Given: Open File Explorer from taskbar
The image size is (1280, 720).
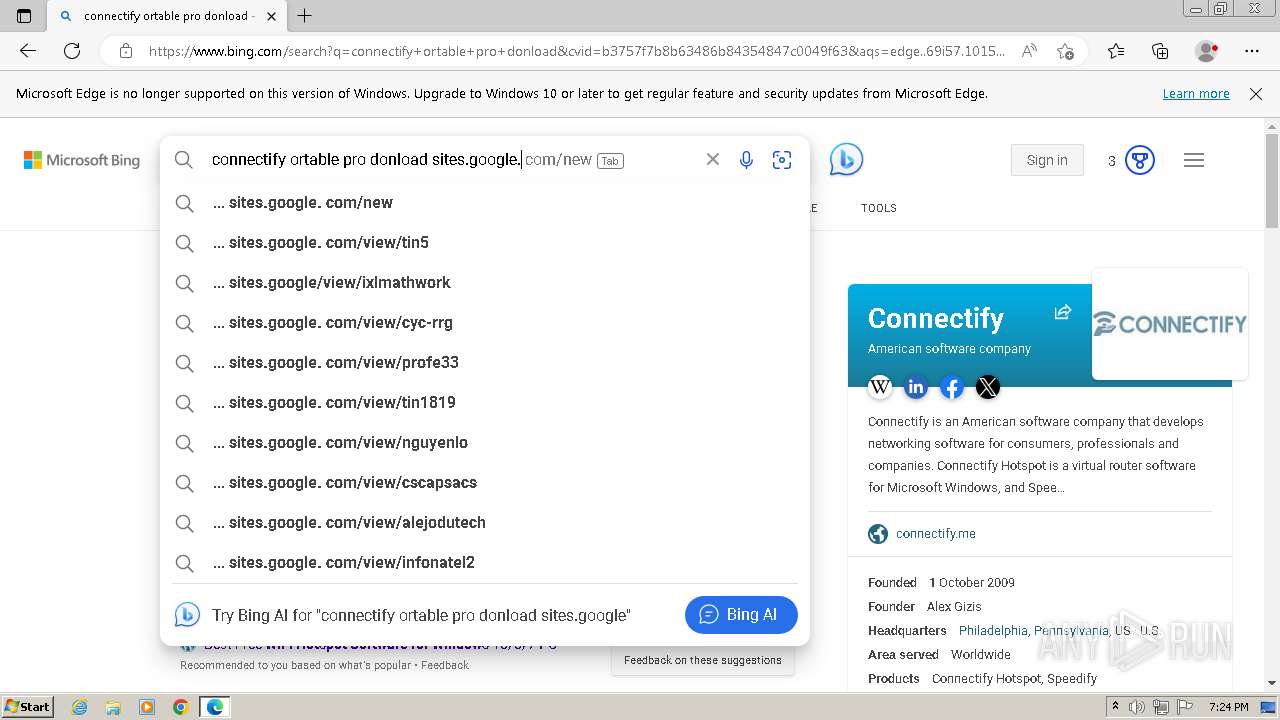Looking at the screenshot, I should 114,707.
